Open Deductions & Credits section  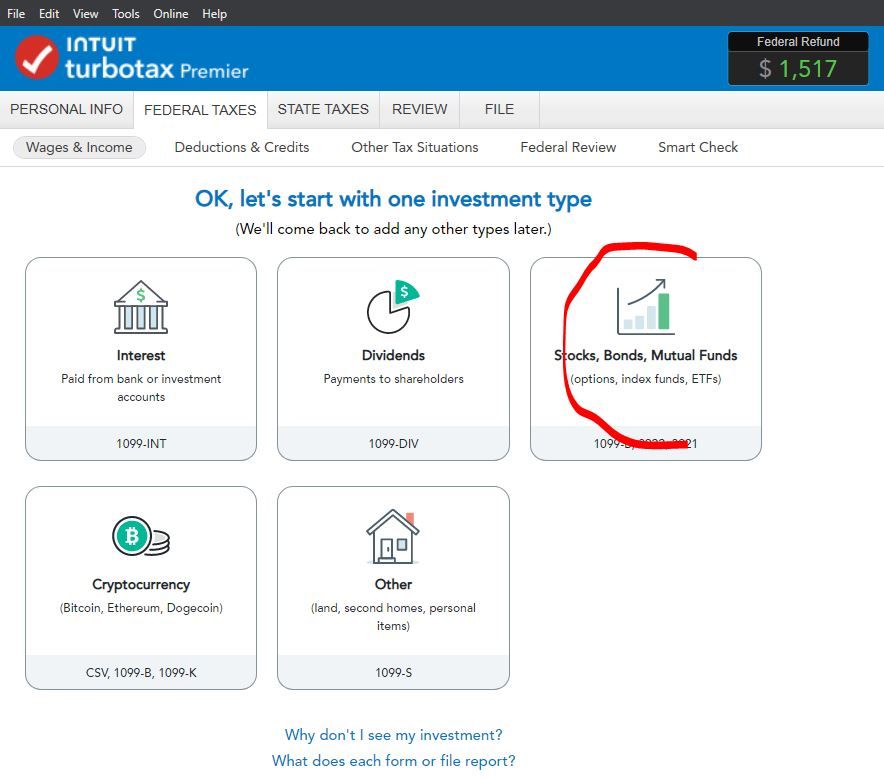tap(242, 147)
